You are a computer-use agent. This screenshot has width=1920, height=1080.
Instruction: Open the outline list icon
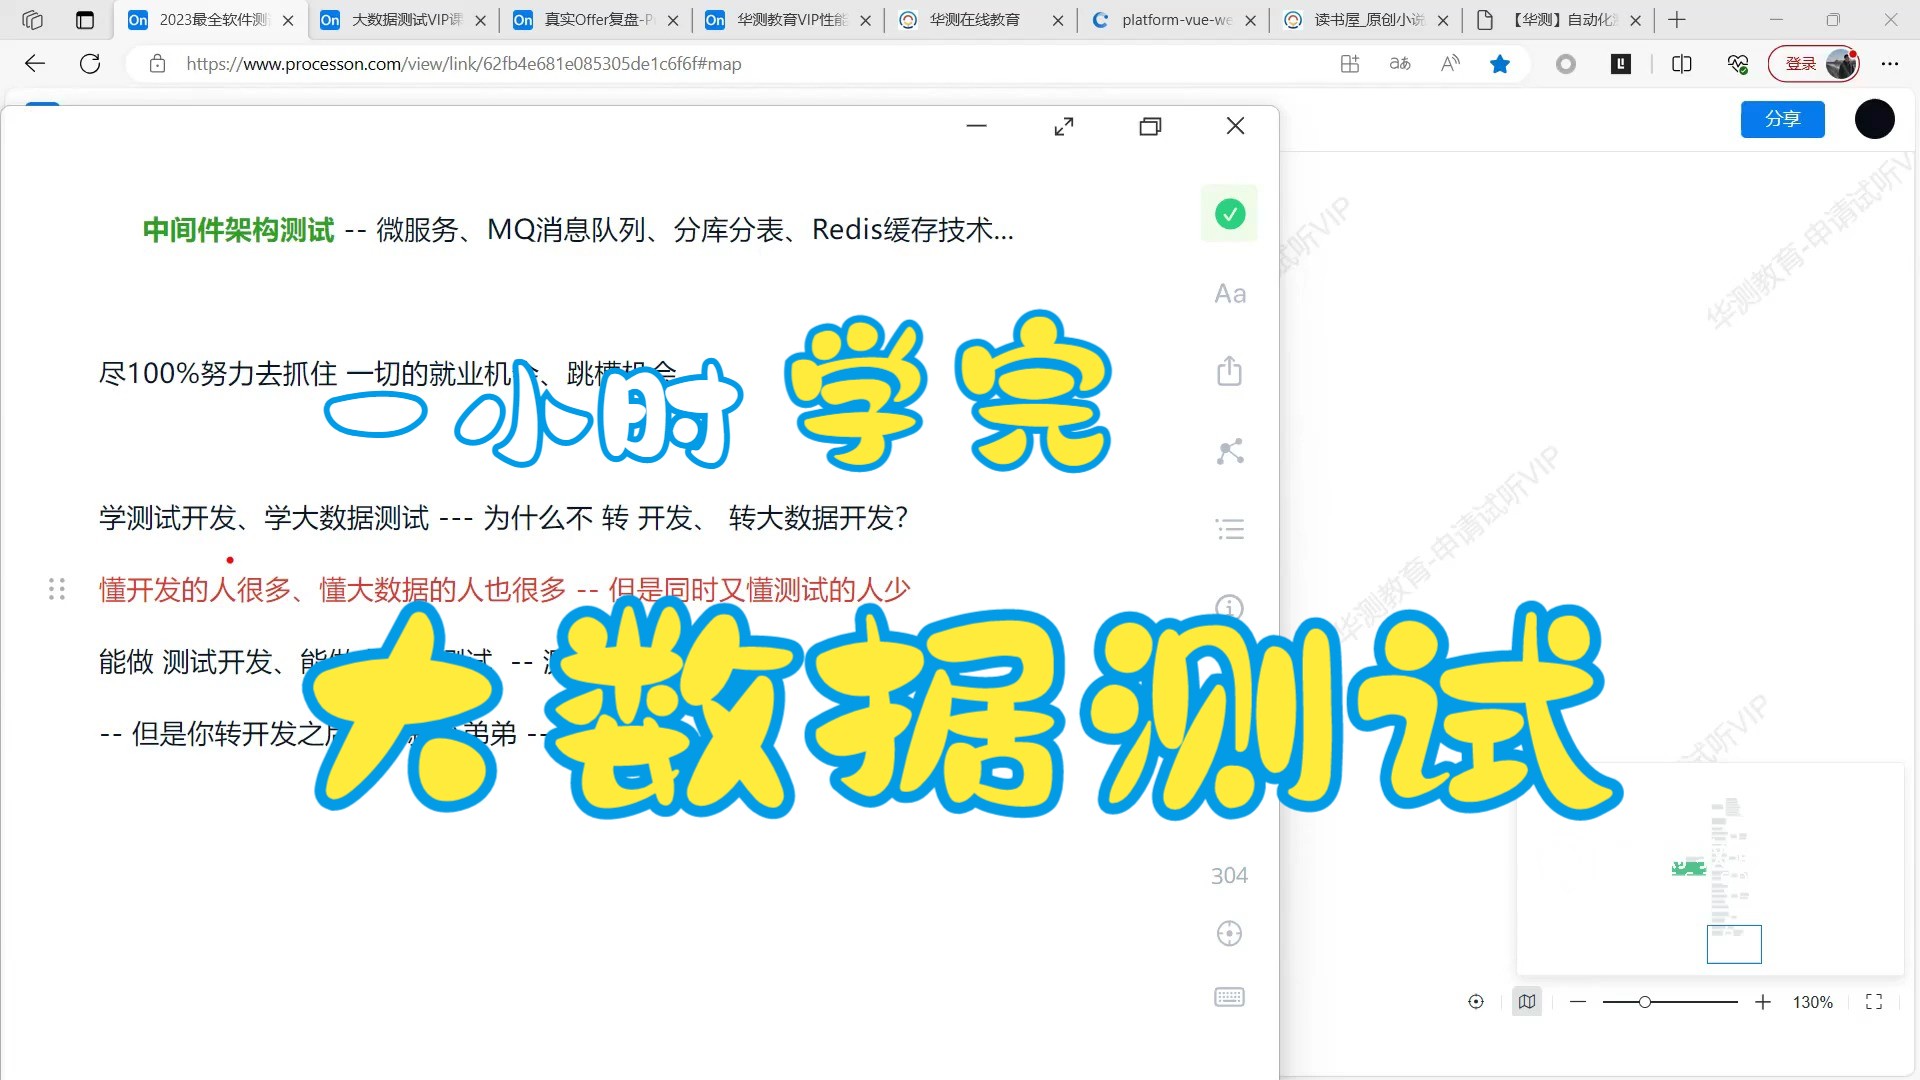tap(1230, 529)
